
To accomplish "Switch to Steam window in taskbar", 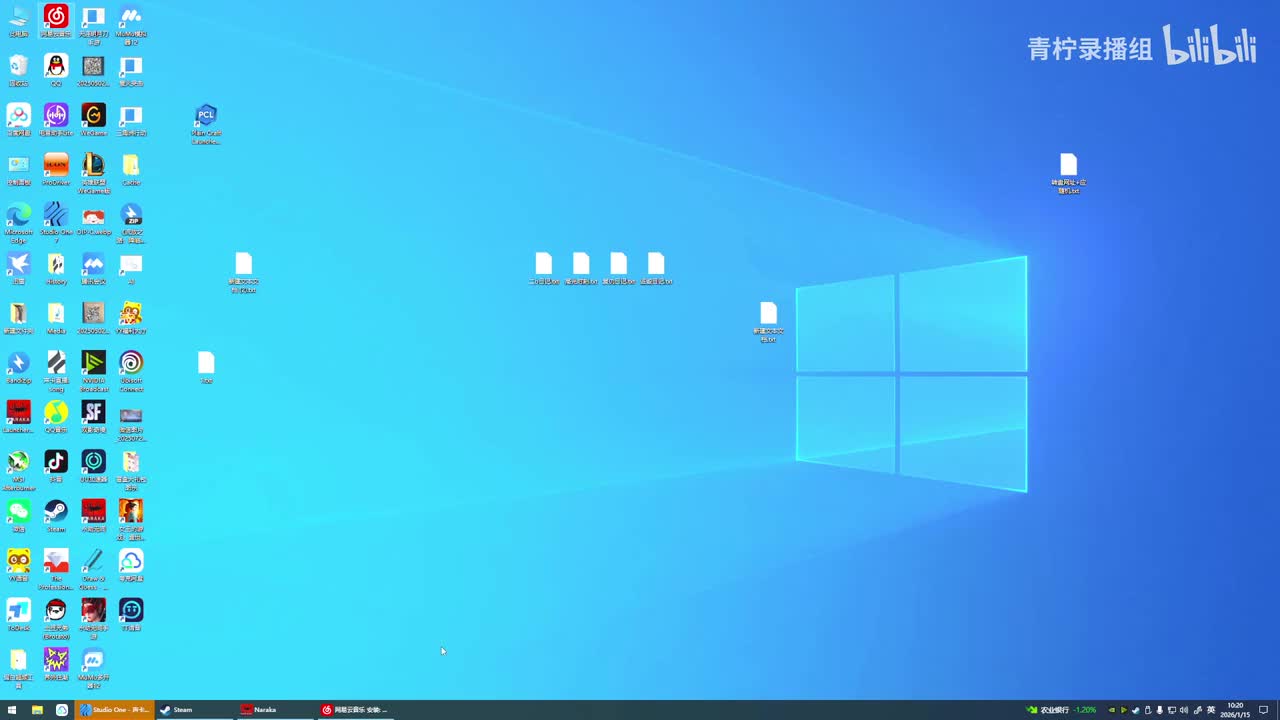I will click(x=195, y=710).
